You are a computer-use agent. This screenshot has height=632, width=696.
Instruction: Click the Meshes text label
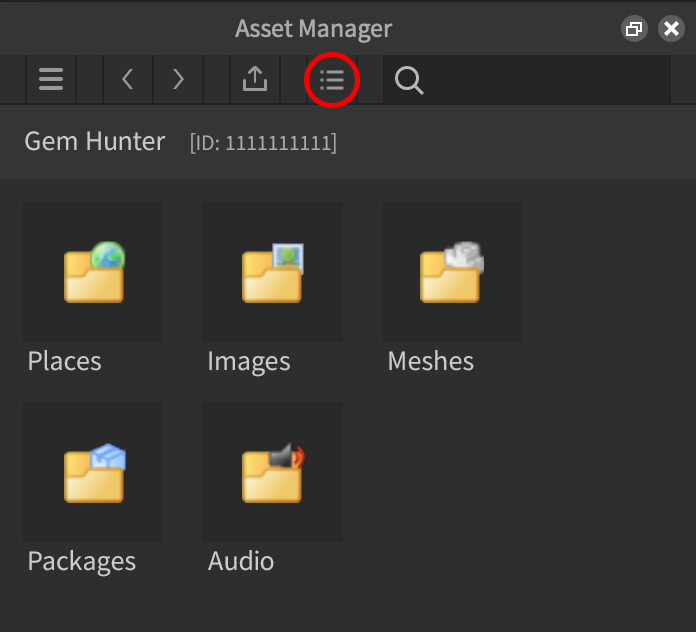431,361
